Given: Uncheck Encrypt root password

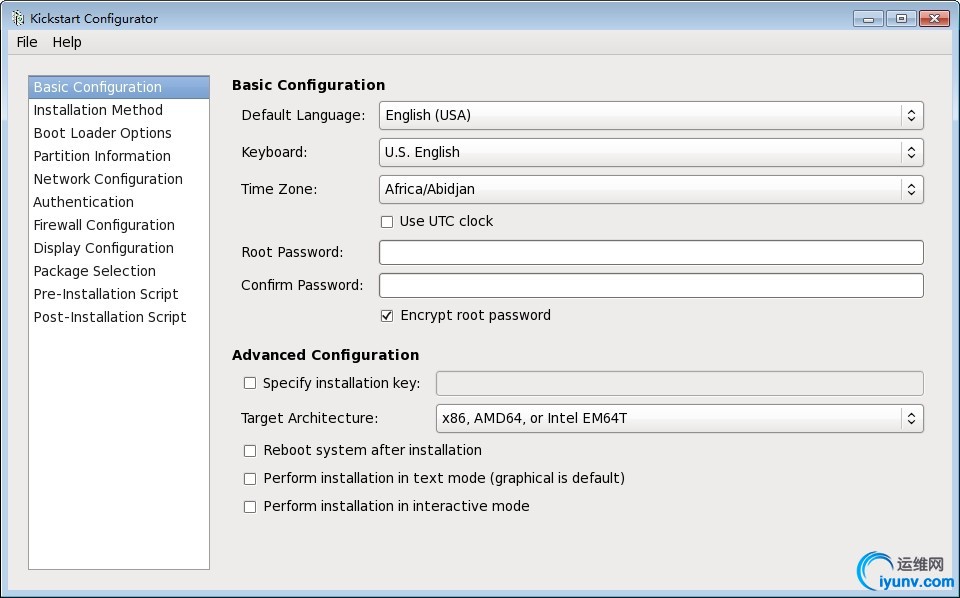Looking at the screenshot, I should point(387,316).
